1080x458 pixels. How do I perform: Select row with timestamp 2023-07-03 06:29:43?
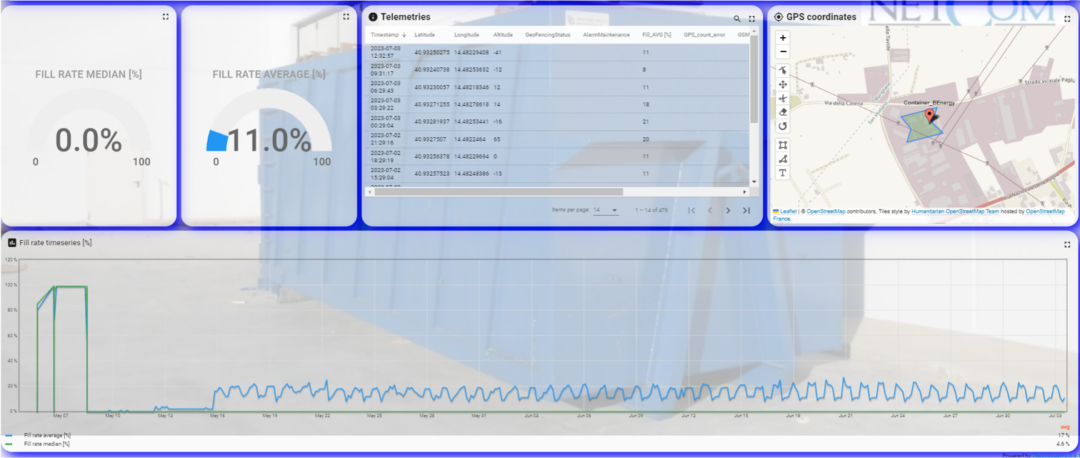[x=557, y=87]
